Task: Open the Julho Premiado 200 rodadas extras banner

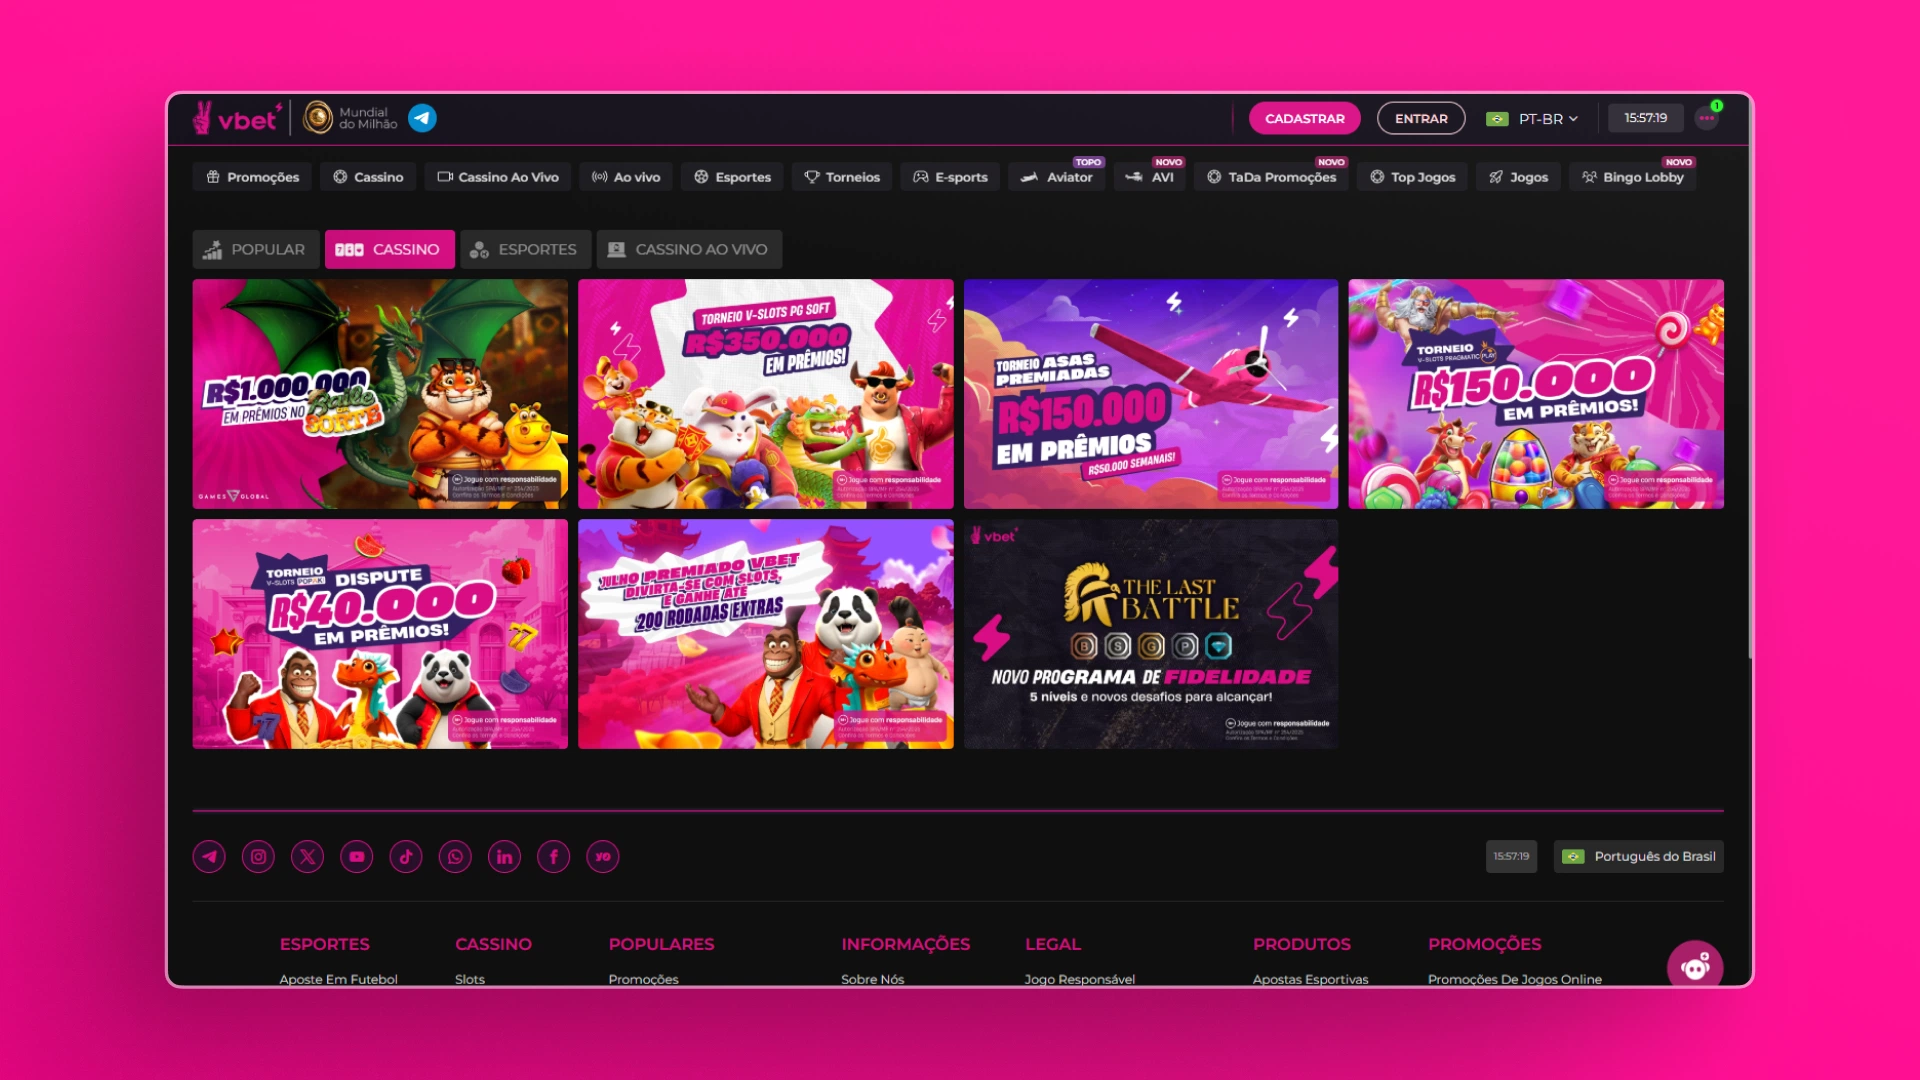Action: click(766, 634)
